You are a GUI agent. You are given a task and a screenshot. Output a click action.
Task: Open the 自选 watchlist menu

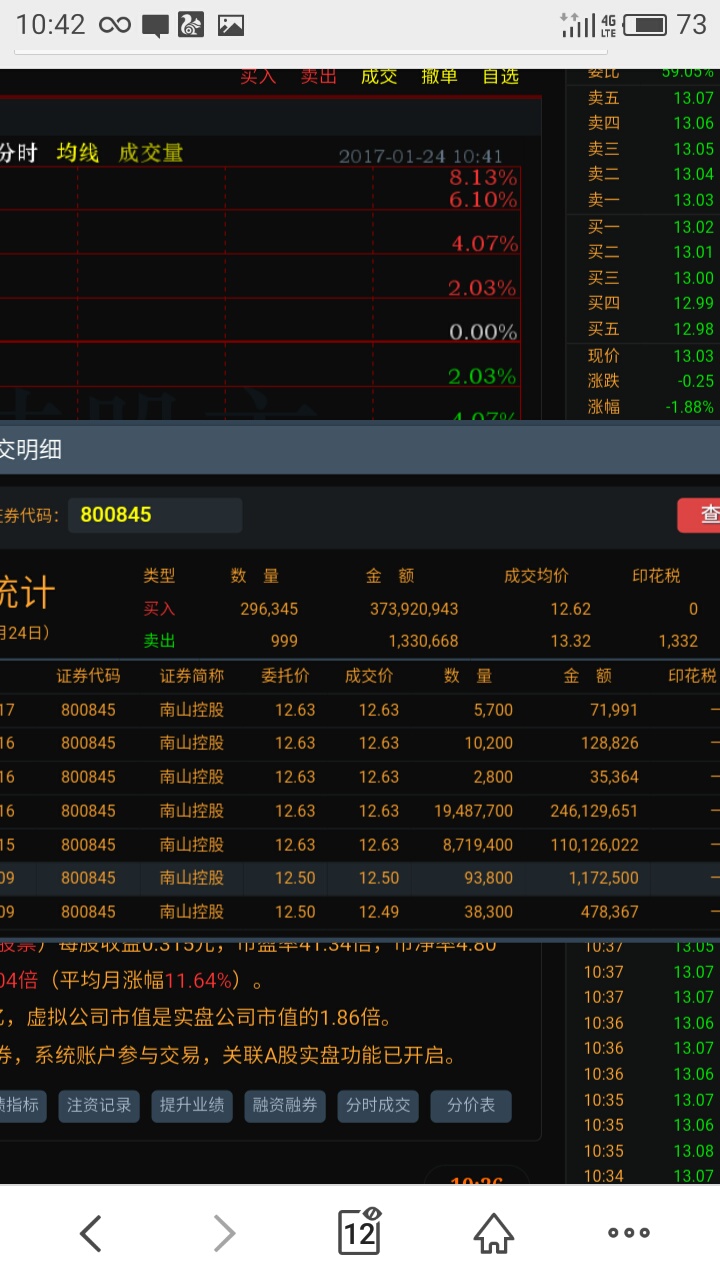[501, 76]
